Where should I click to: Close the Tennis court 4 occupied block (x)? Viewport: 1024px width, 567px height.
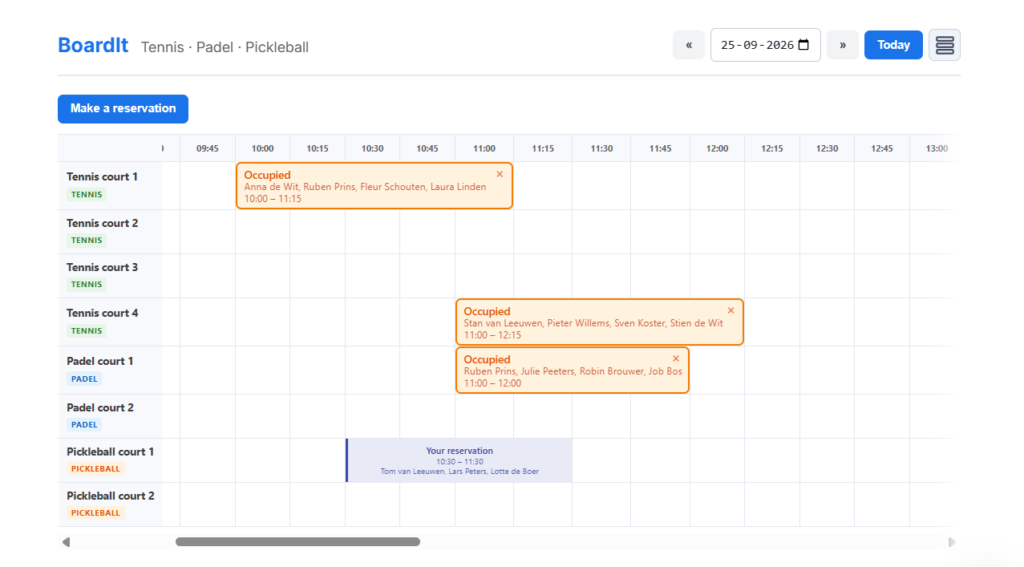731,311
